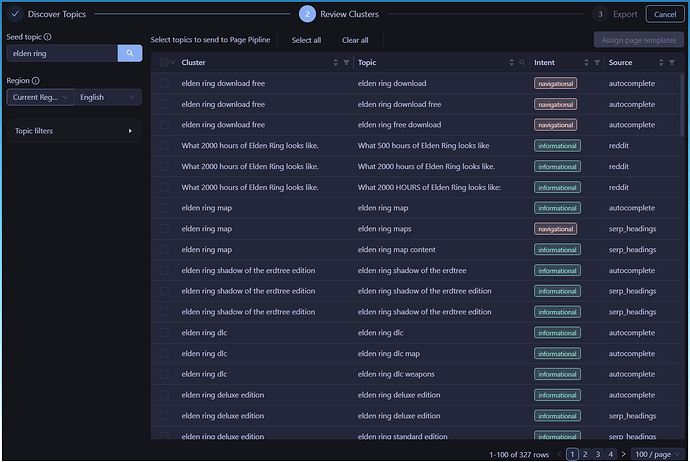
Task: Click the seed topic search button
Action: coord(130,53)
